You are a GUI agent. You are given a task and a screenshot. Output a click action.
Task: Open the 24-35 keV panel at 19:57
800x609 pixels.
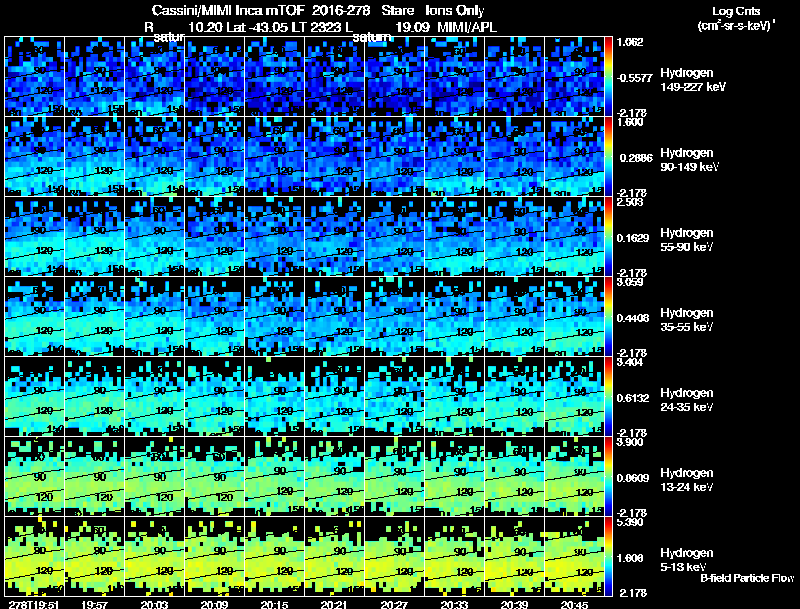[94, 396]
